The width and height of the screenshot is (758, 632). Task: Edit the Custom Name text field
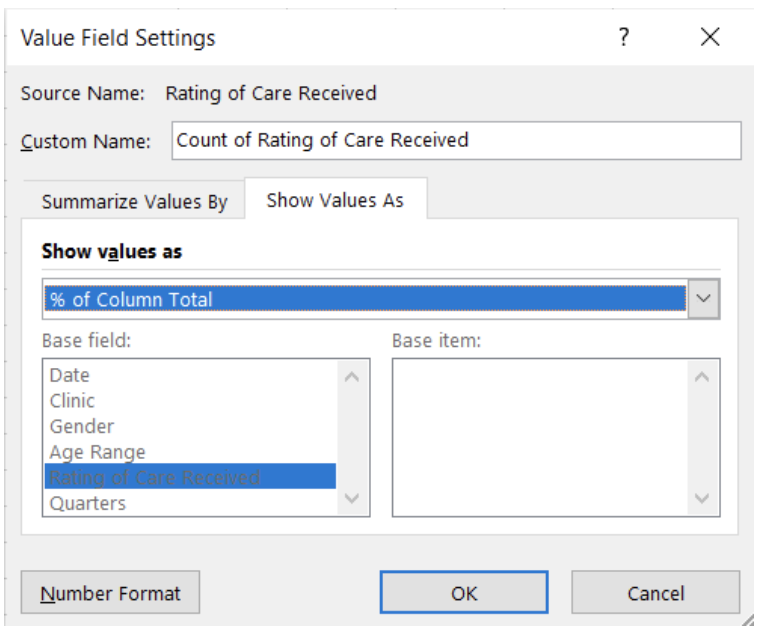point(456,141)
